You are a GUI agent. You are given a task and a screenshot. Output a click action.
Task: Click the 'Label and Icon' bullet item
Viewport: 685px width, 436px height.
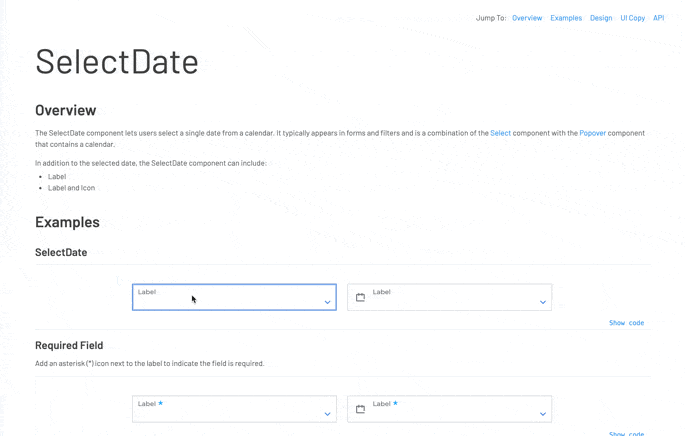pos(71,188)
